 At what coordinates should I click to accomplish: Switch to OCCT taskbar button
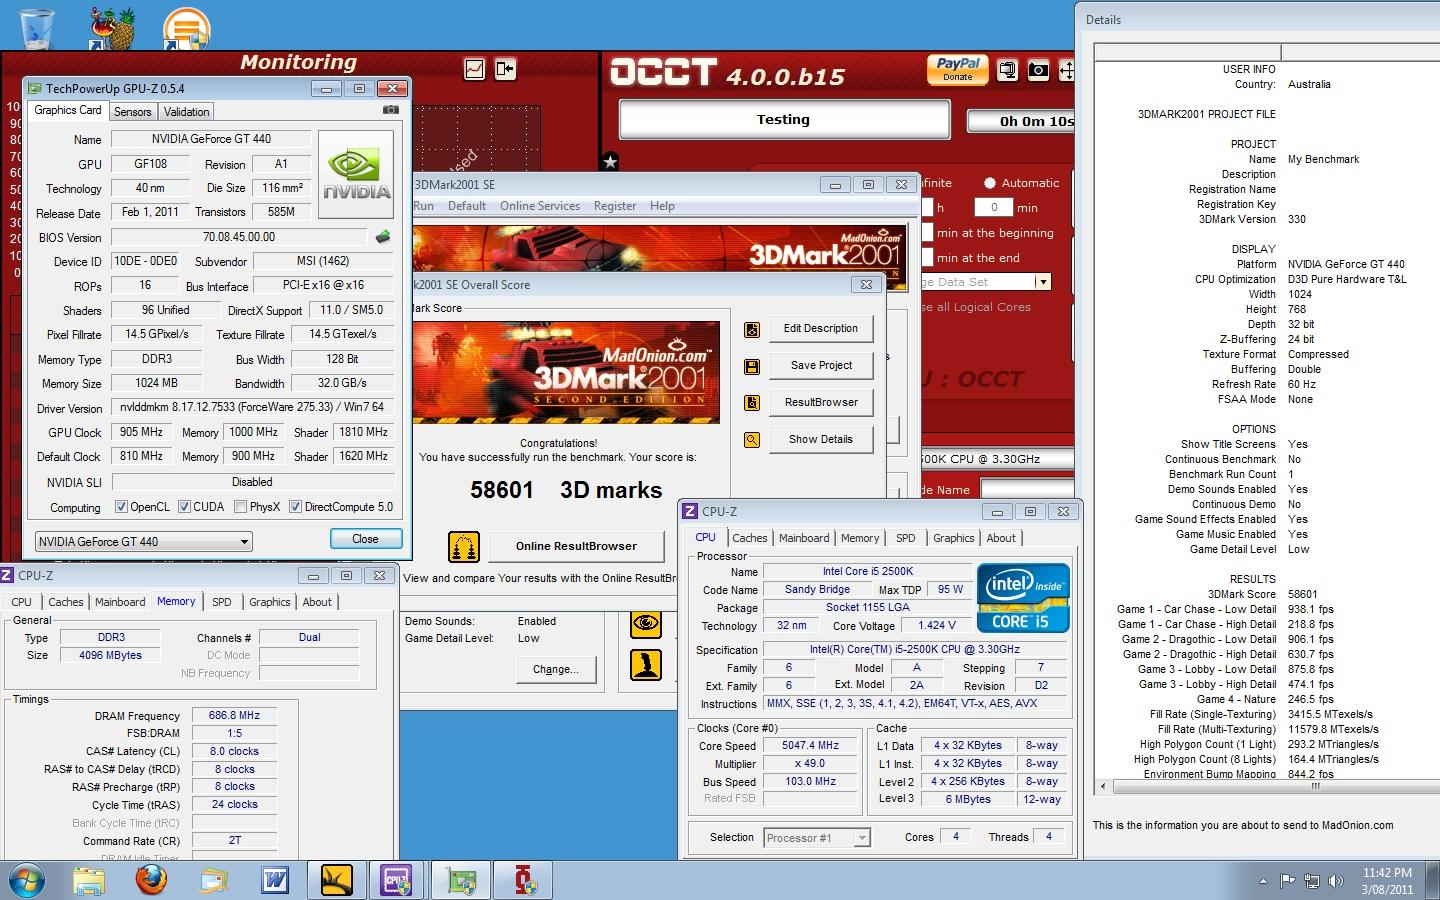(x=523, y=880)
